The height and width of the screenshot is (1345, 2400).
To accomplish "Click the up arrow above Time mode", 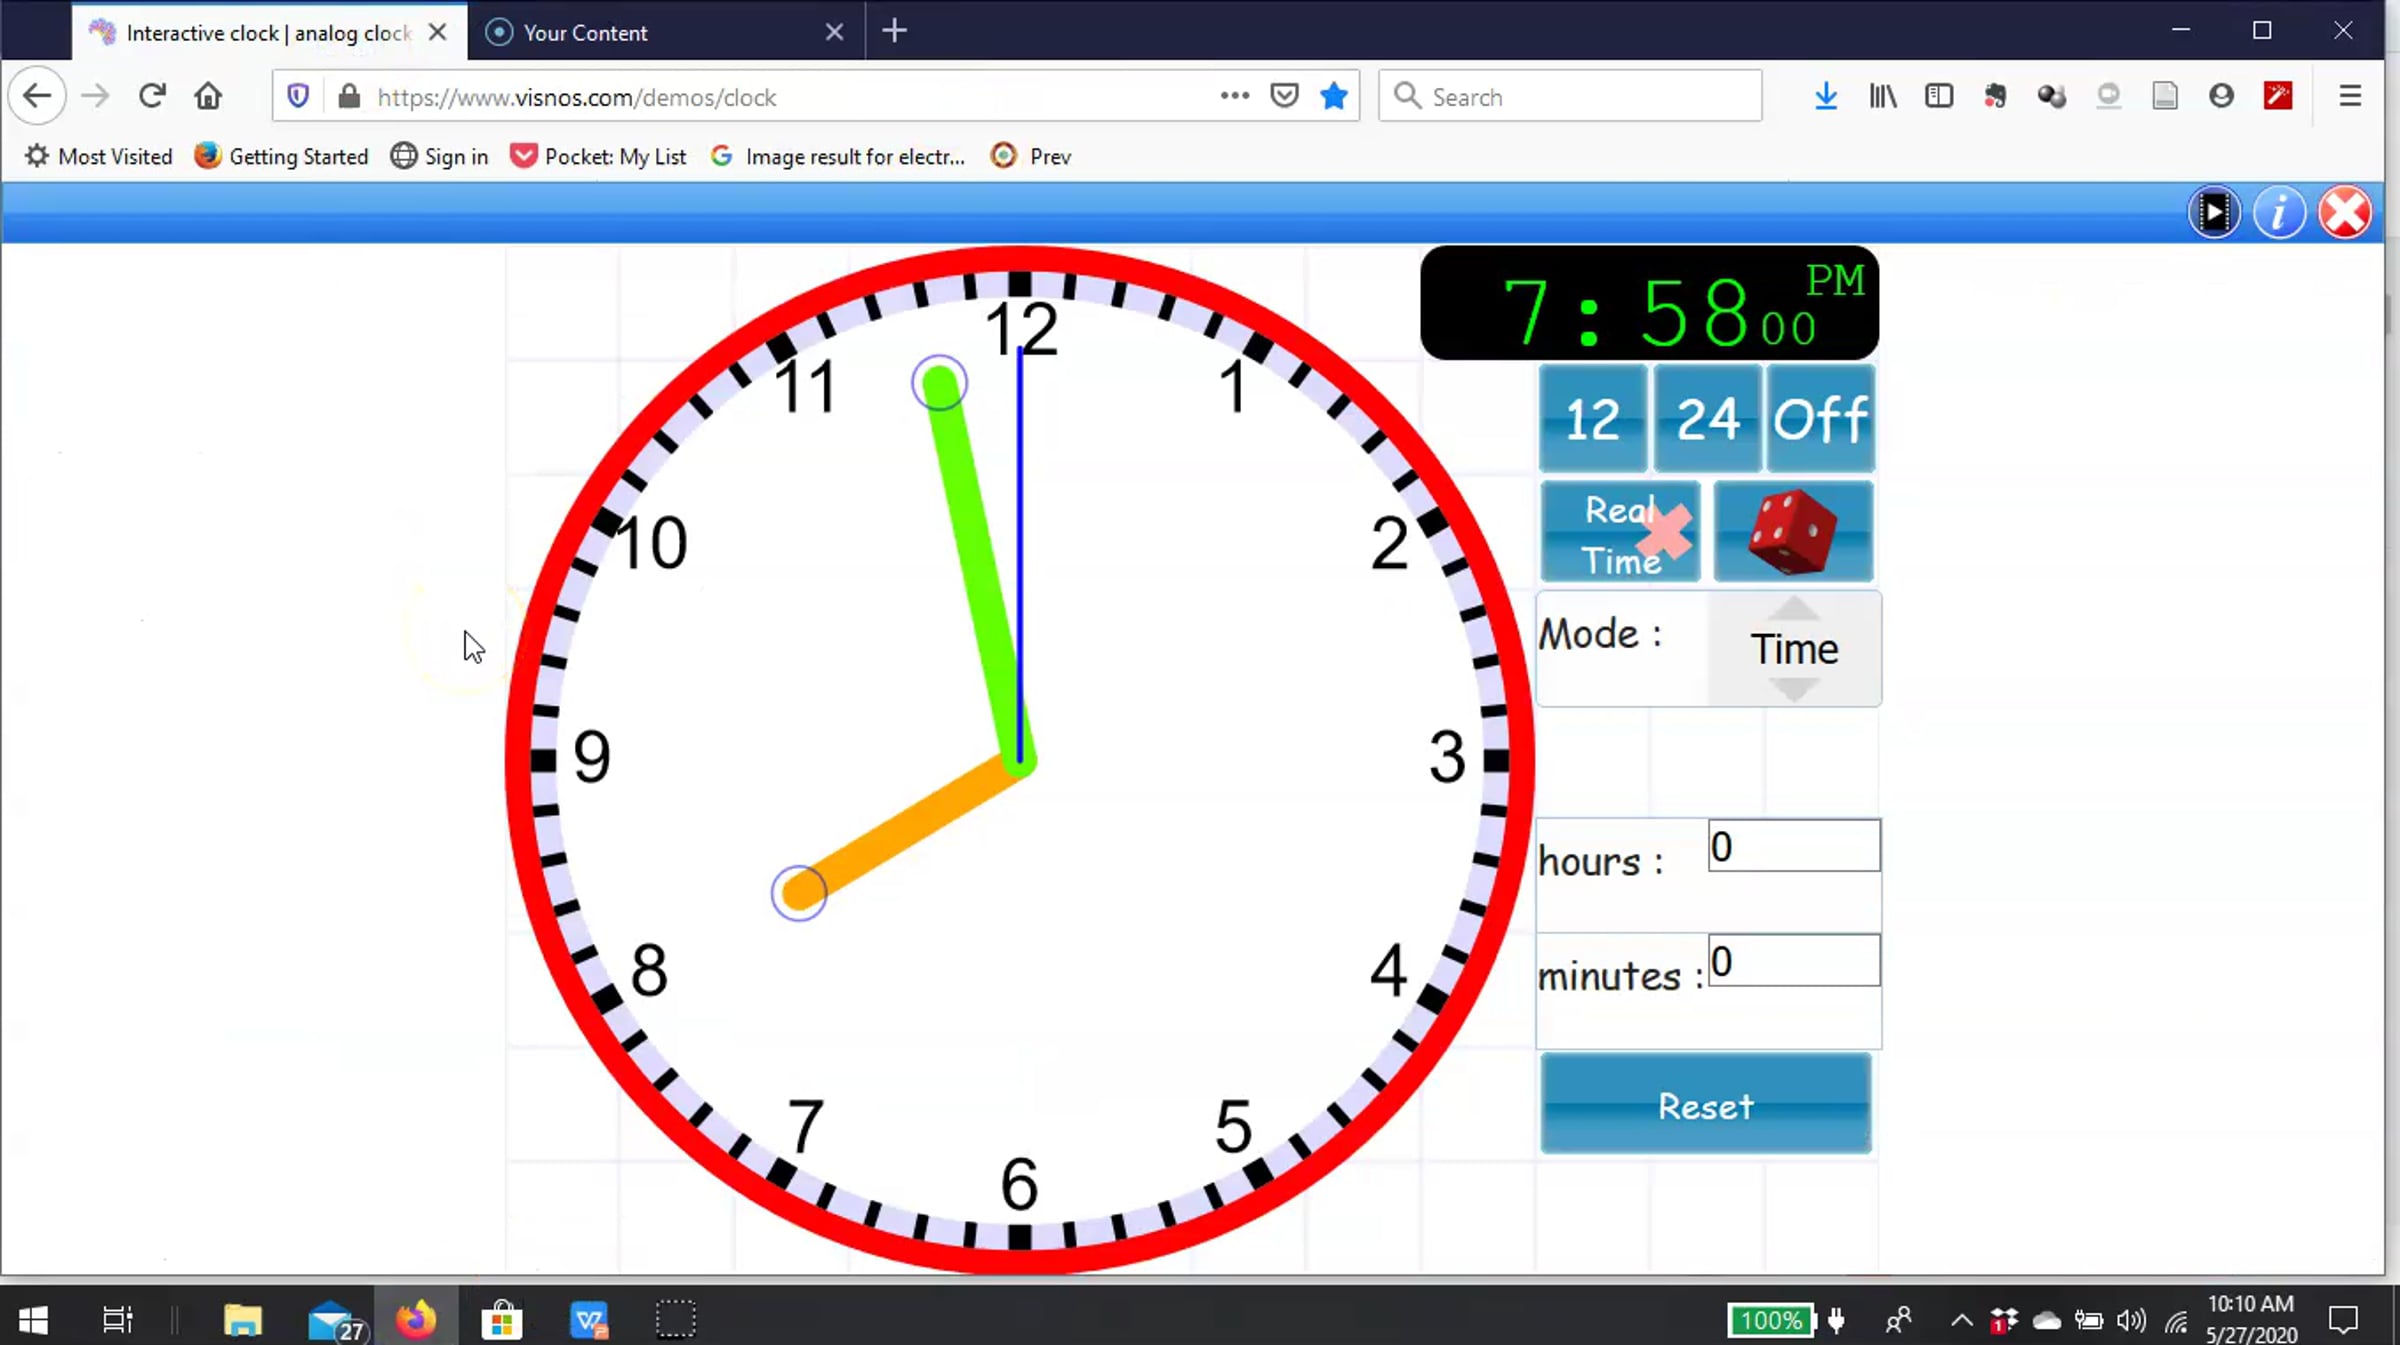I will (1793, 610).
